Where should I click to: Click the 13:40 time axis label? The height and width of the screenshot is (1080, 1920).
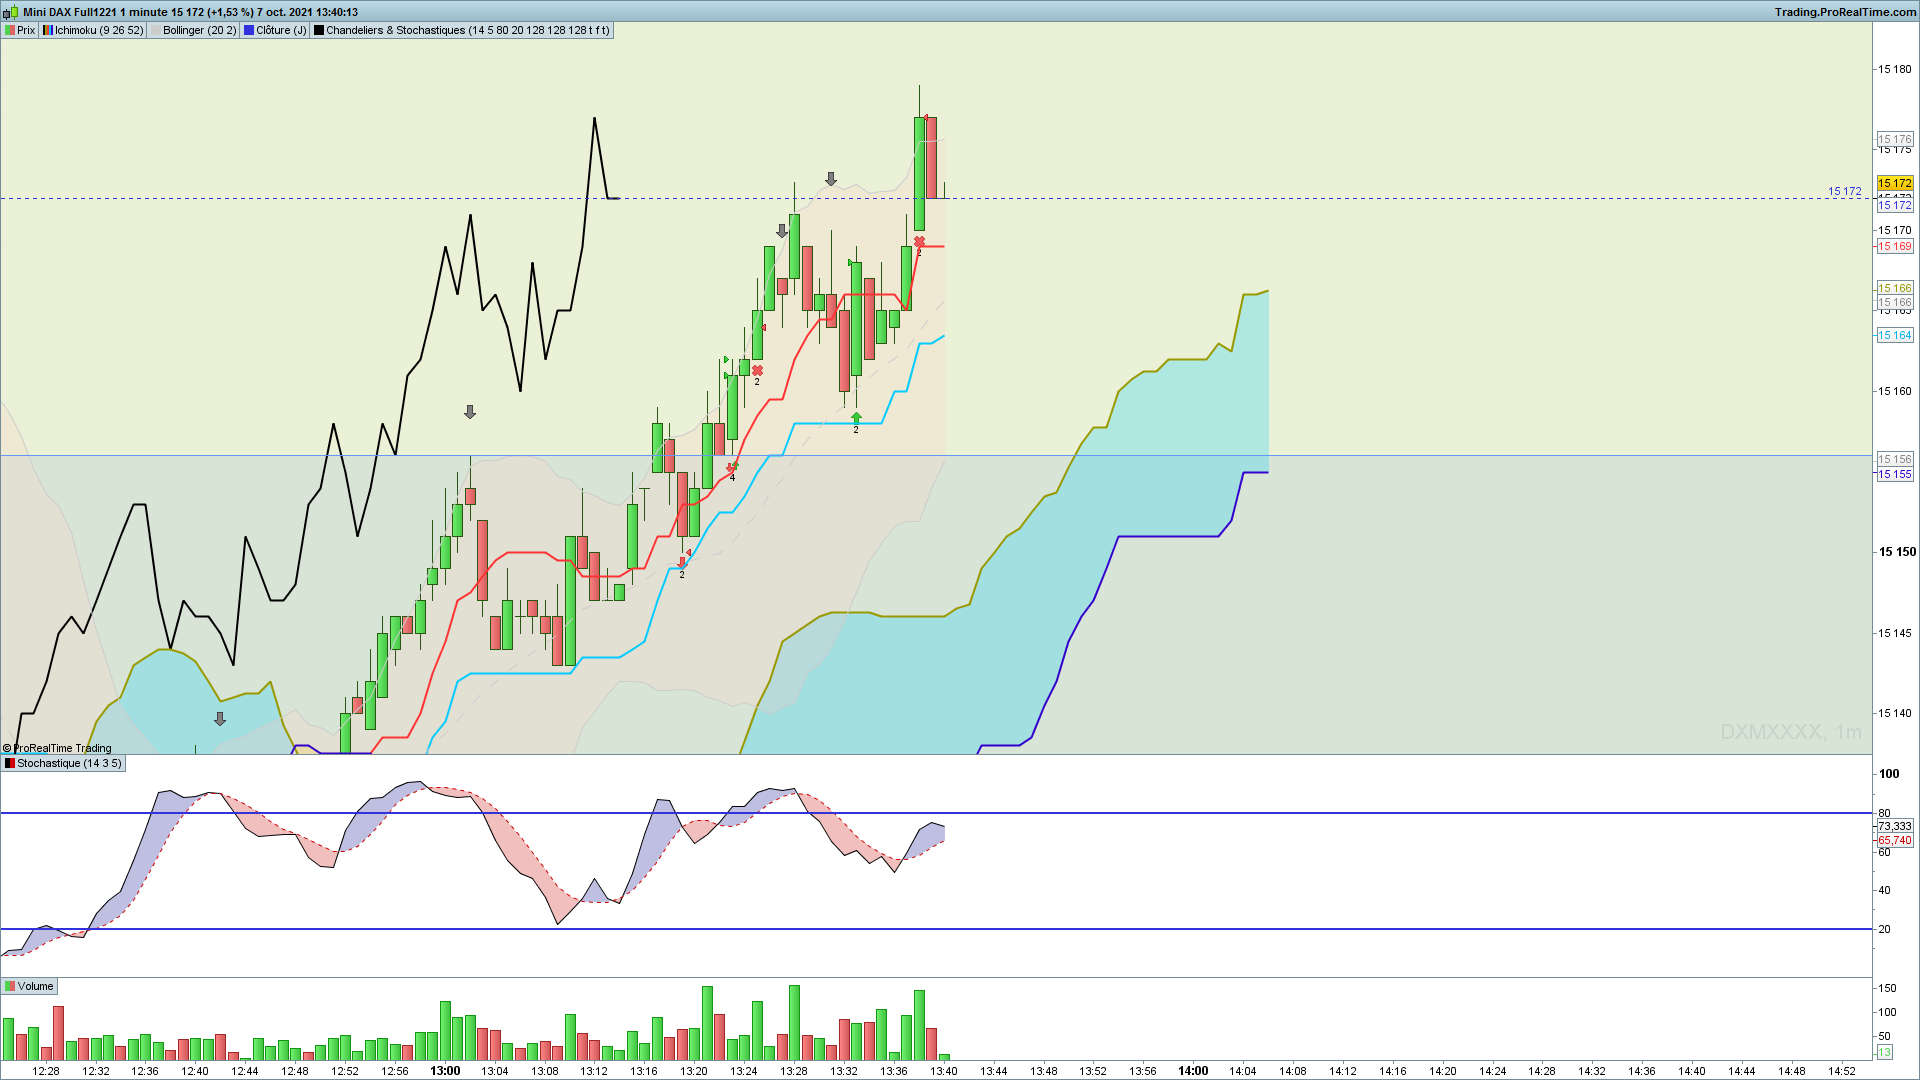(944, 1071)
